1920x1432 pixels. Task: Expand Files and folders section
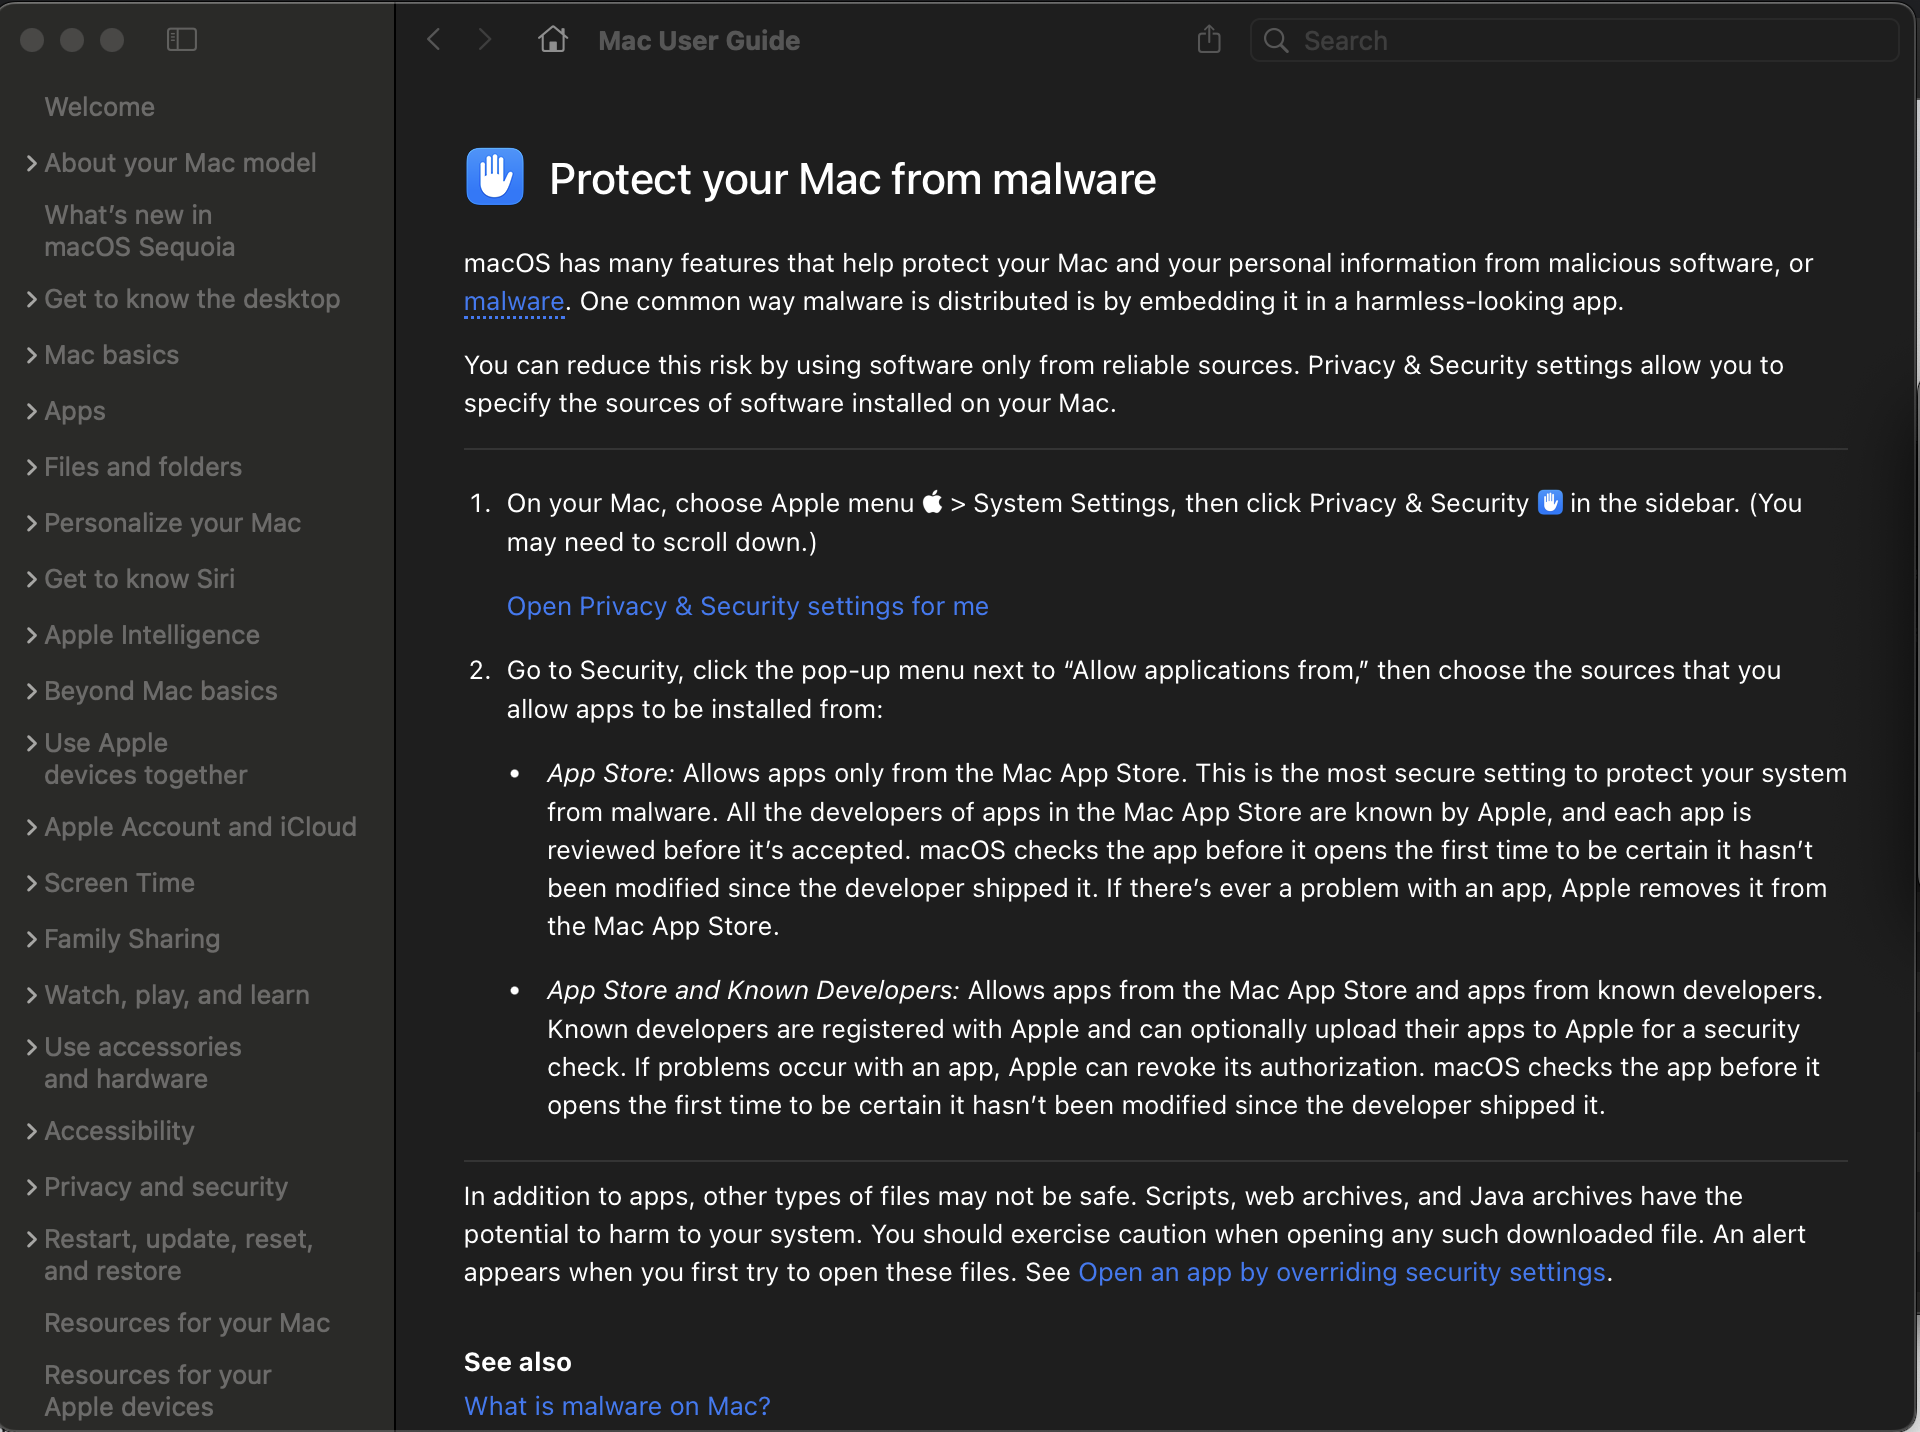click(32, 467)
